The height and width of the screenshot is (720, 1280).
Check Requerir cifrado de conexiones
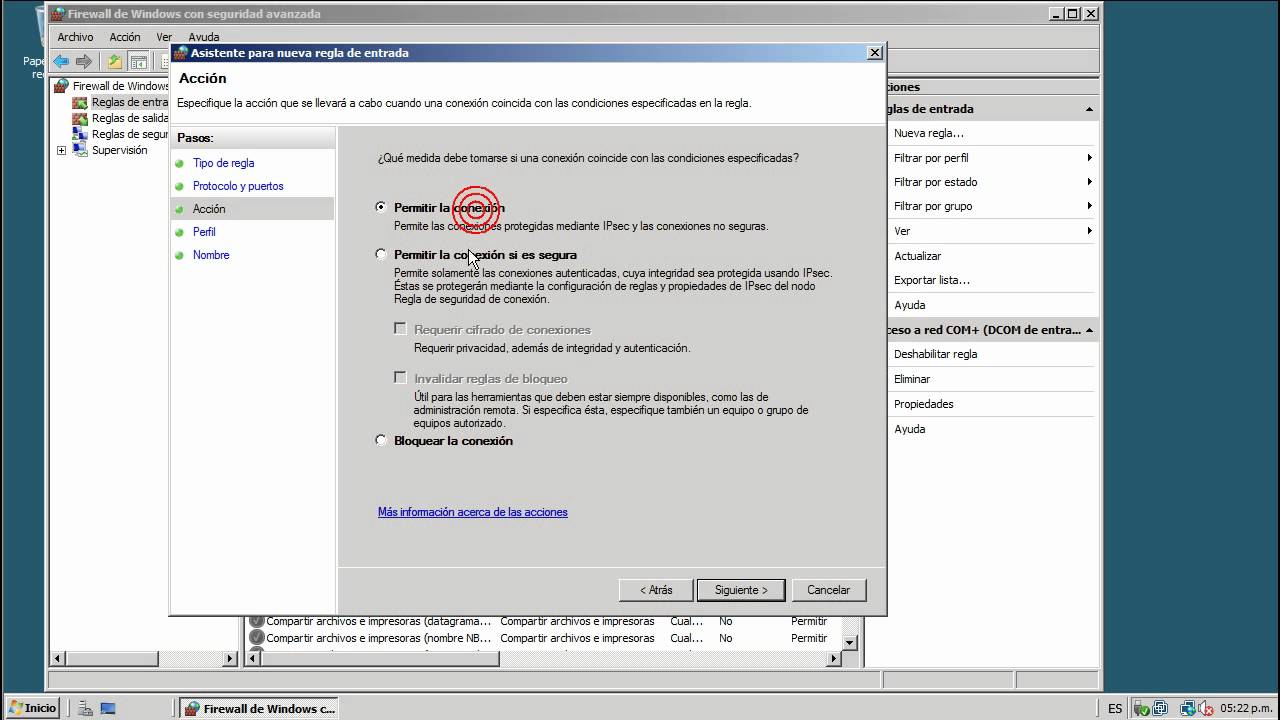pos(400,328)
